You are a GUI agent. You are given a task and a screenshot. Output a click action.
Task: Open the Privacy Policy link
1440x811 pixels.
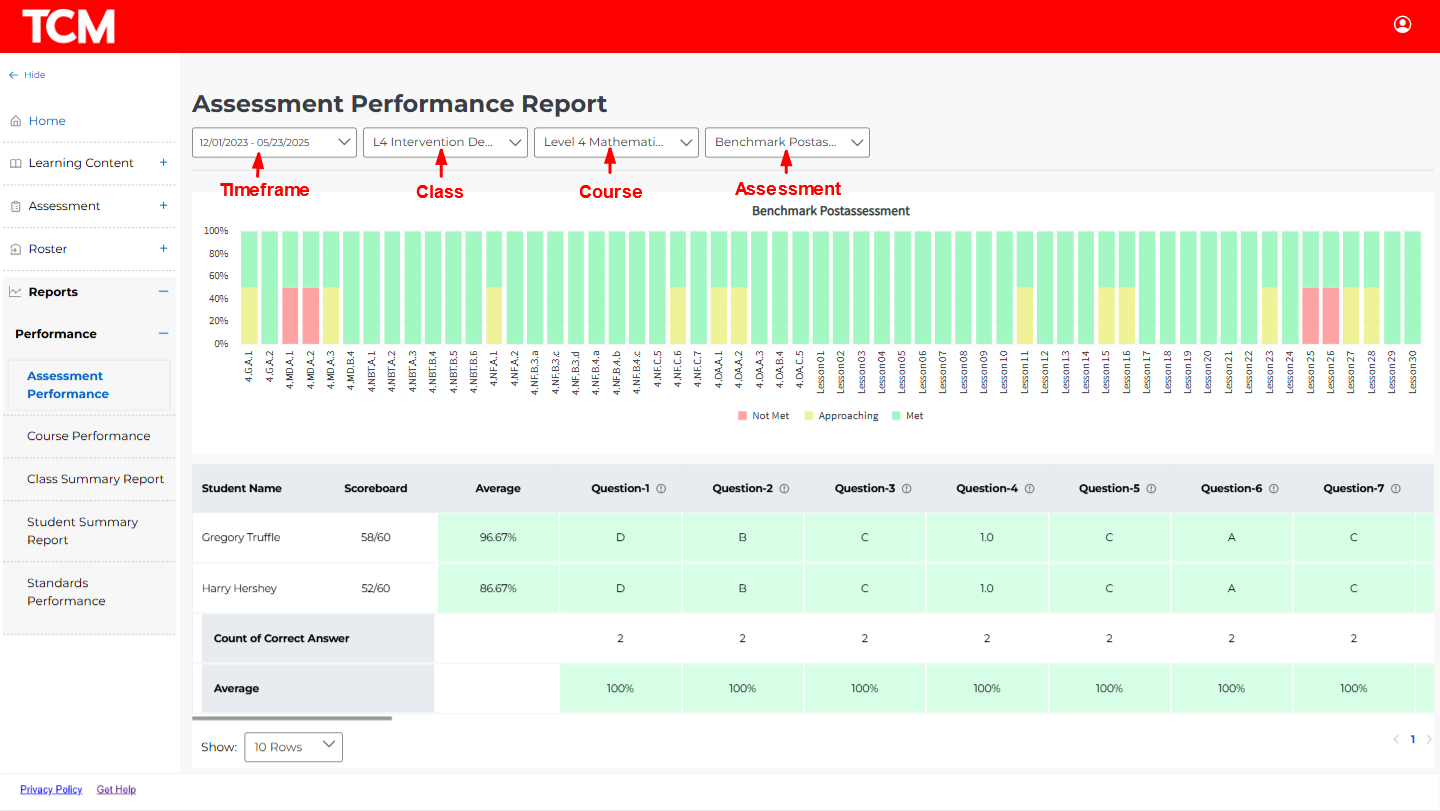point(51,790)
